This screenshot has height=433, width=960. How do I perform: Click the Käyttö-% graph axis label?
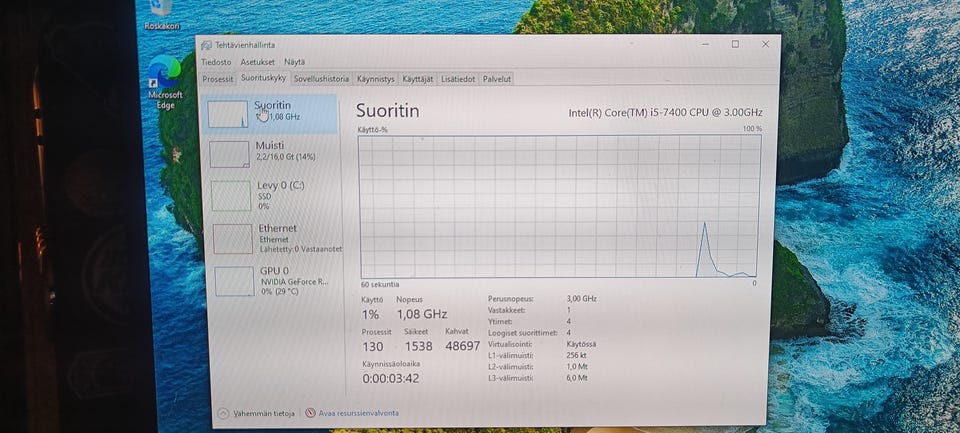[x=373, y=130]
